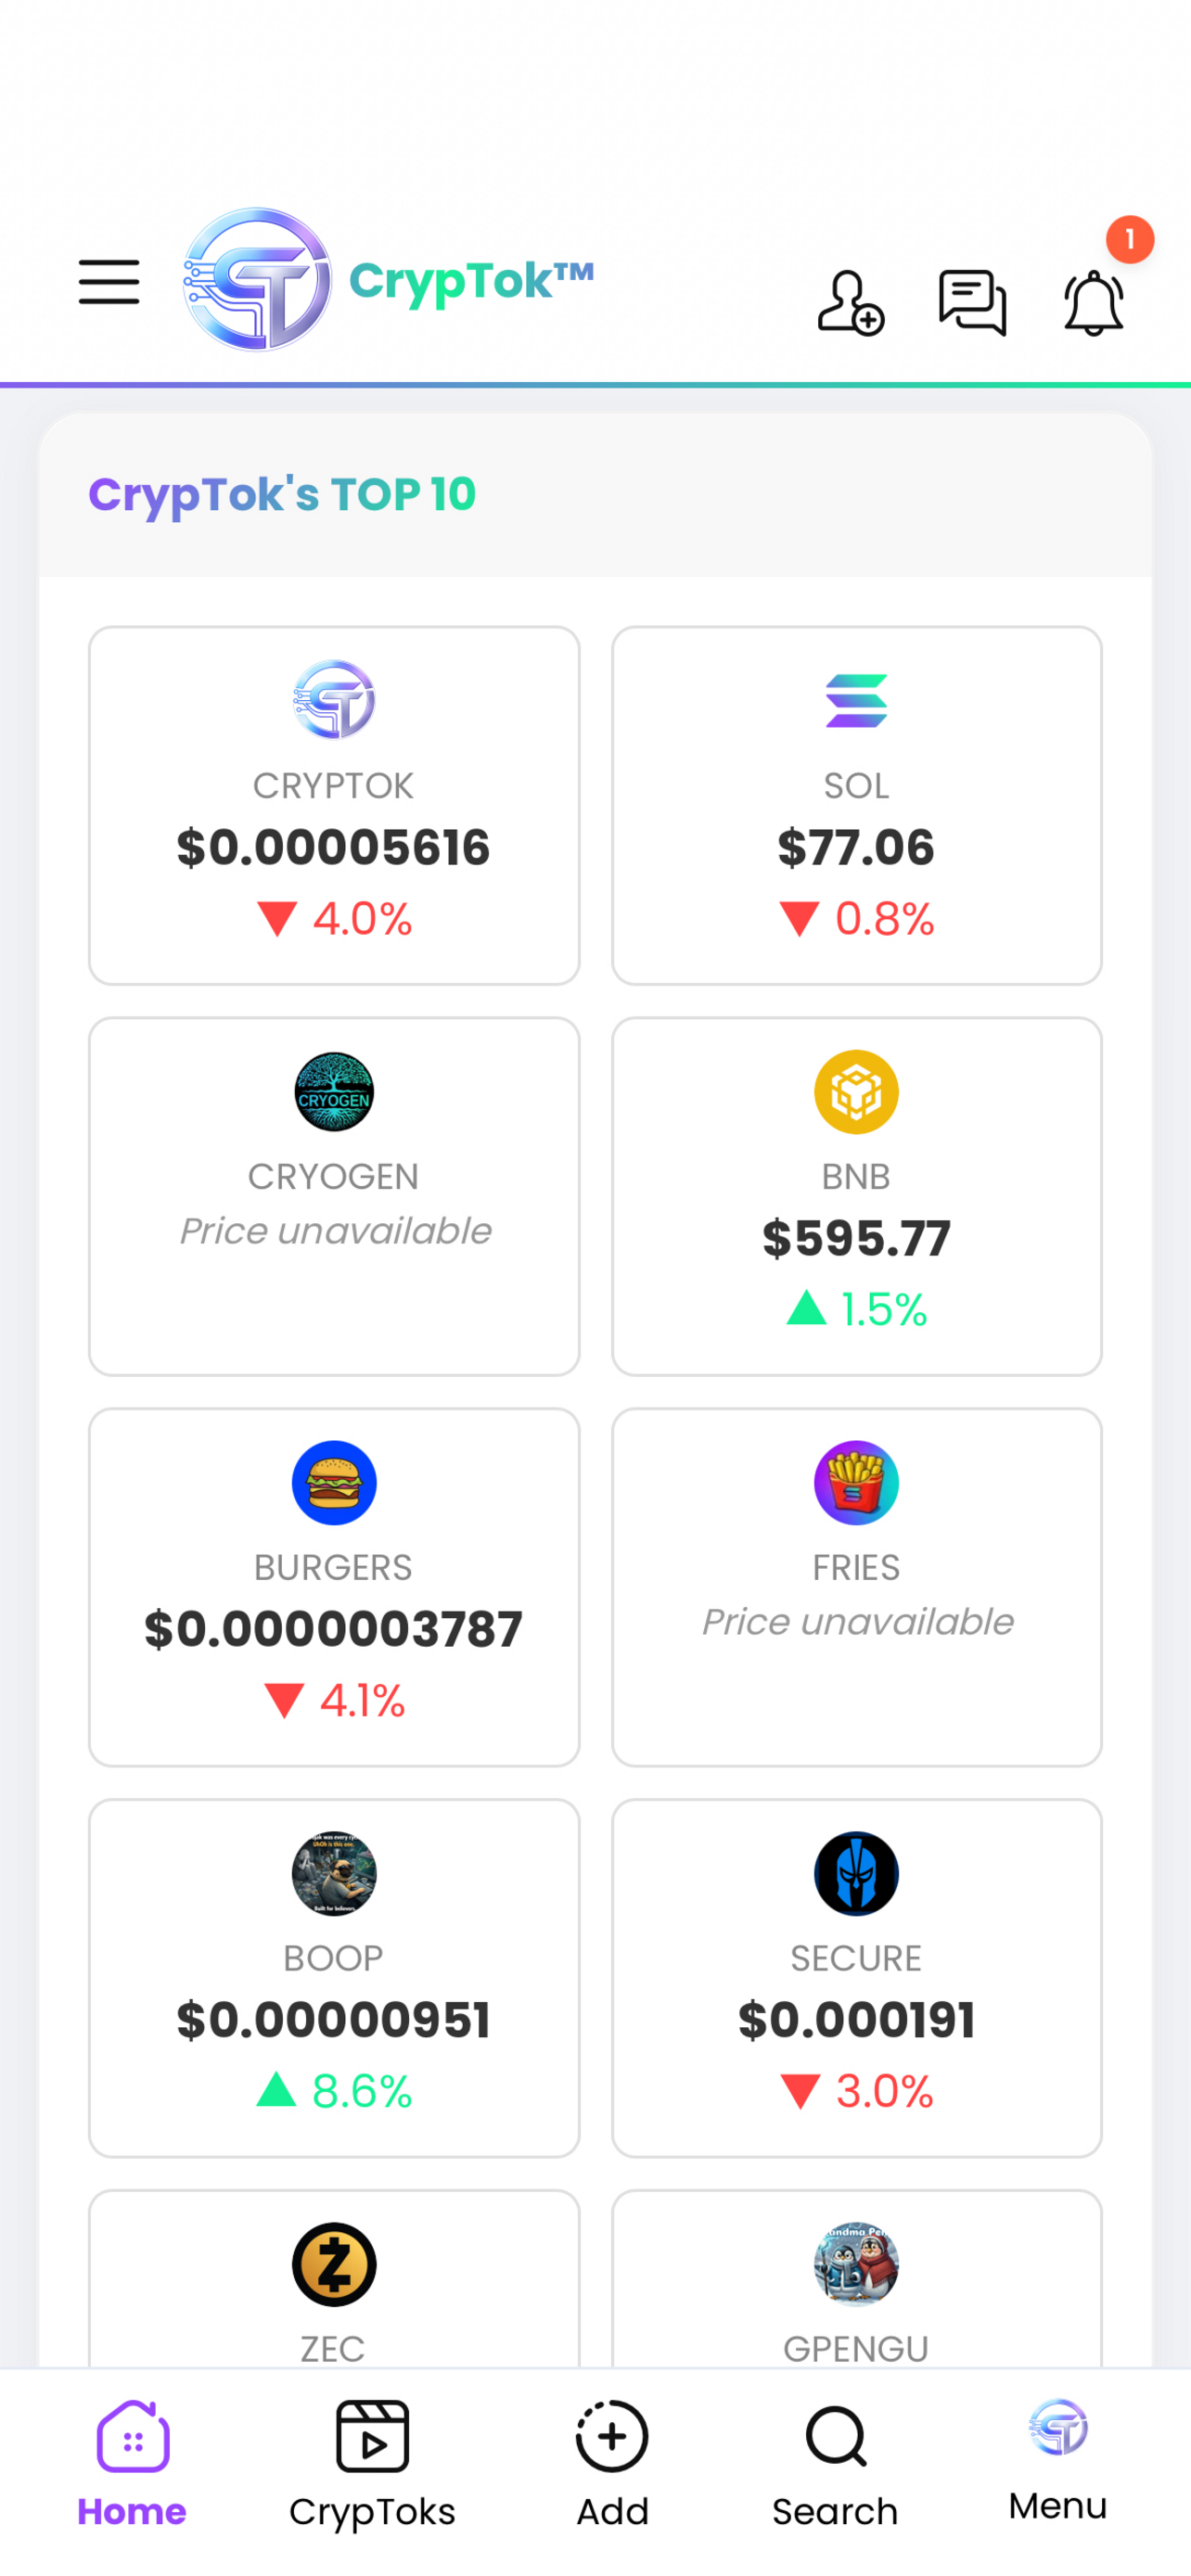Tap the Solana coin icon
The width and height of the screenshot is (1191, 2576).
pyautogui.click(x=856, y=700)
